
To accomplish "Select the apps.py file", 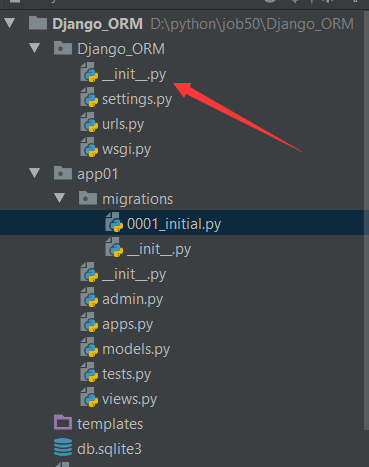I will (128, 324).
